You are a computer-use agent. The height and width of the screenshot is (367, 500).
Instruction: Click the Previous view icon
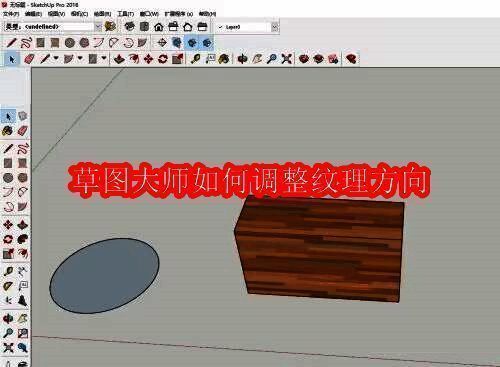pos(22,347)
